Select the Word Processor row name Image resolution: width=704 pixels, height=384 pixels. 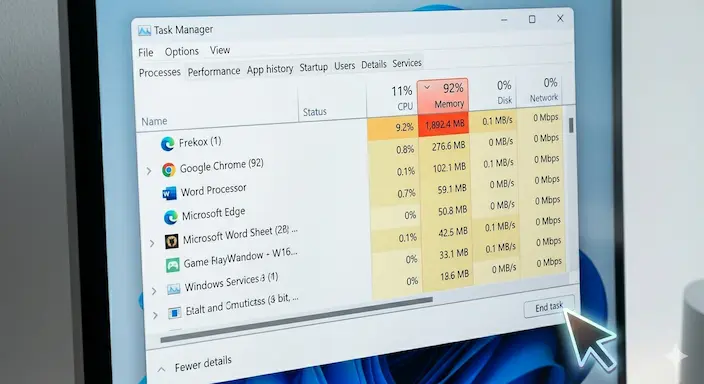[x=213, y=190]
